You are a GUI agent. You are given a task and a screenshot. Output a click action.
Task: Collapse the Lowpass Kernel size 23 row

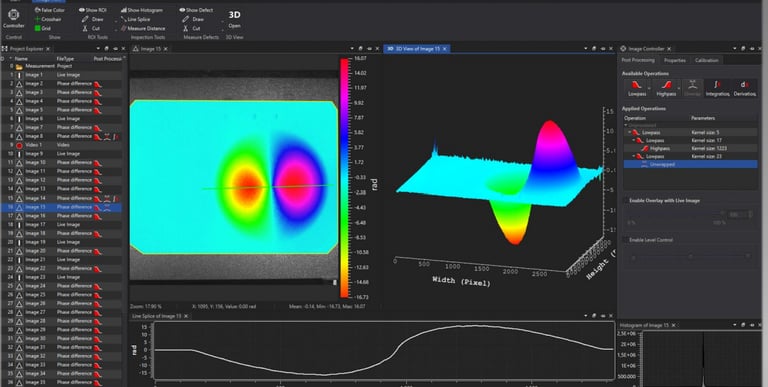(x=634, y=156)
